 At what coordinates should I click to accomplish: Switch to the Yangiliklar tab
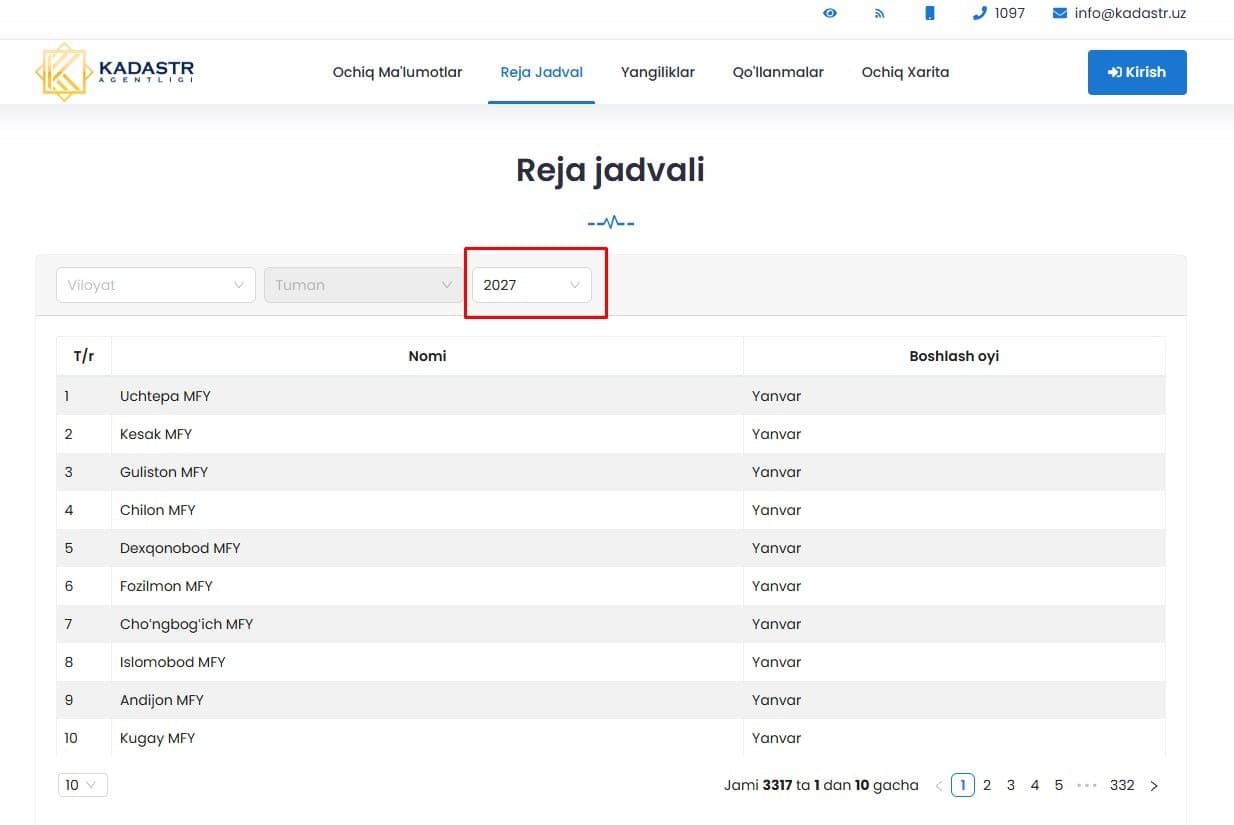[x=658, y=72]
